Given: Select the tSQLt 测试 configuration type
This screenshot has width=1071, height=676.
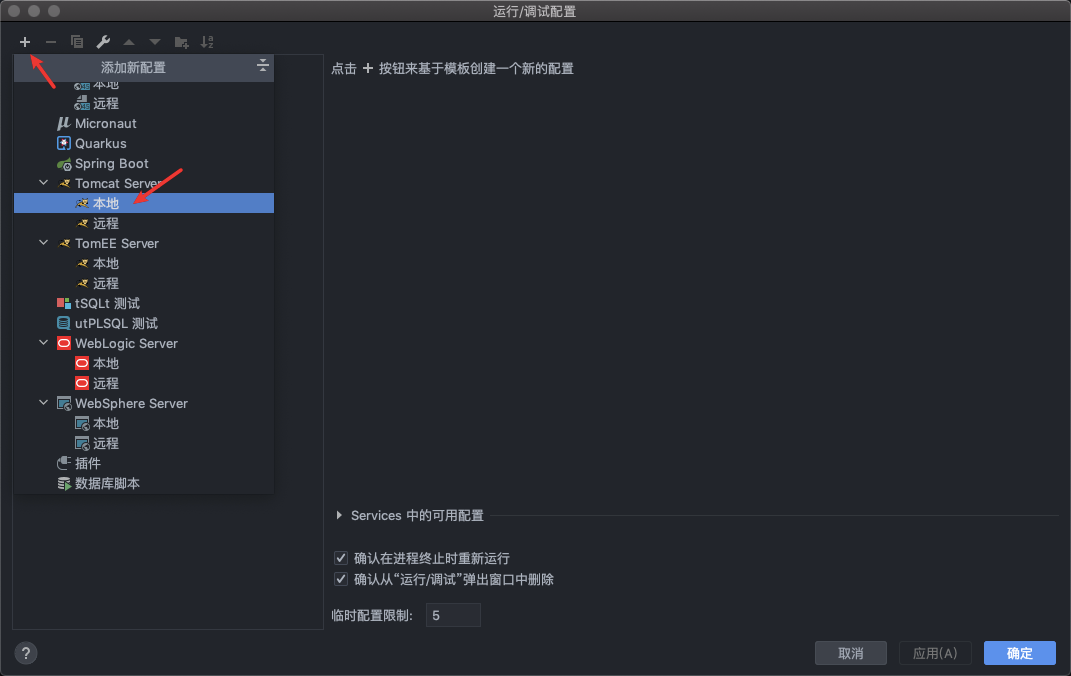Looking at the screenshot, I should click(143, 303).
